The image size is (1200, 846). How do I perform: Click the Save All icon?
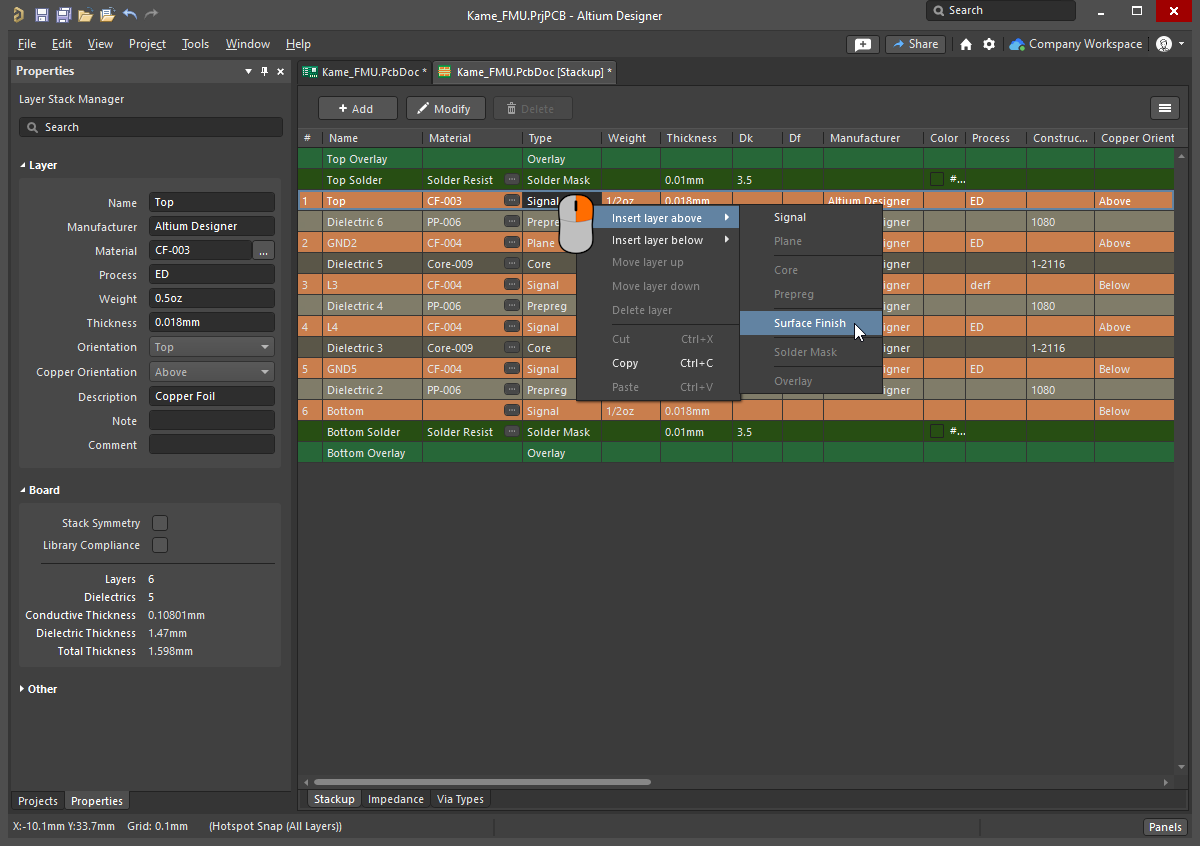click(x=63, y=15)
